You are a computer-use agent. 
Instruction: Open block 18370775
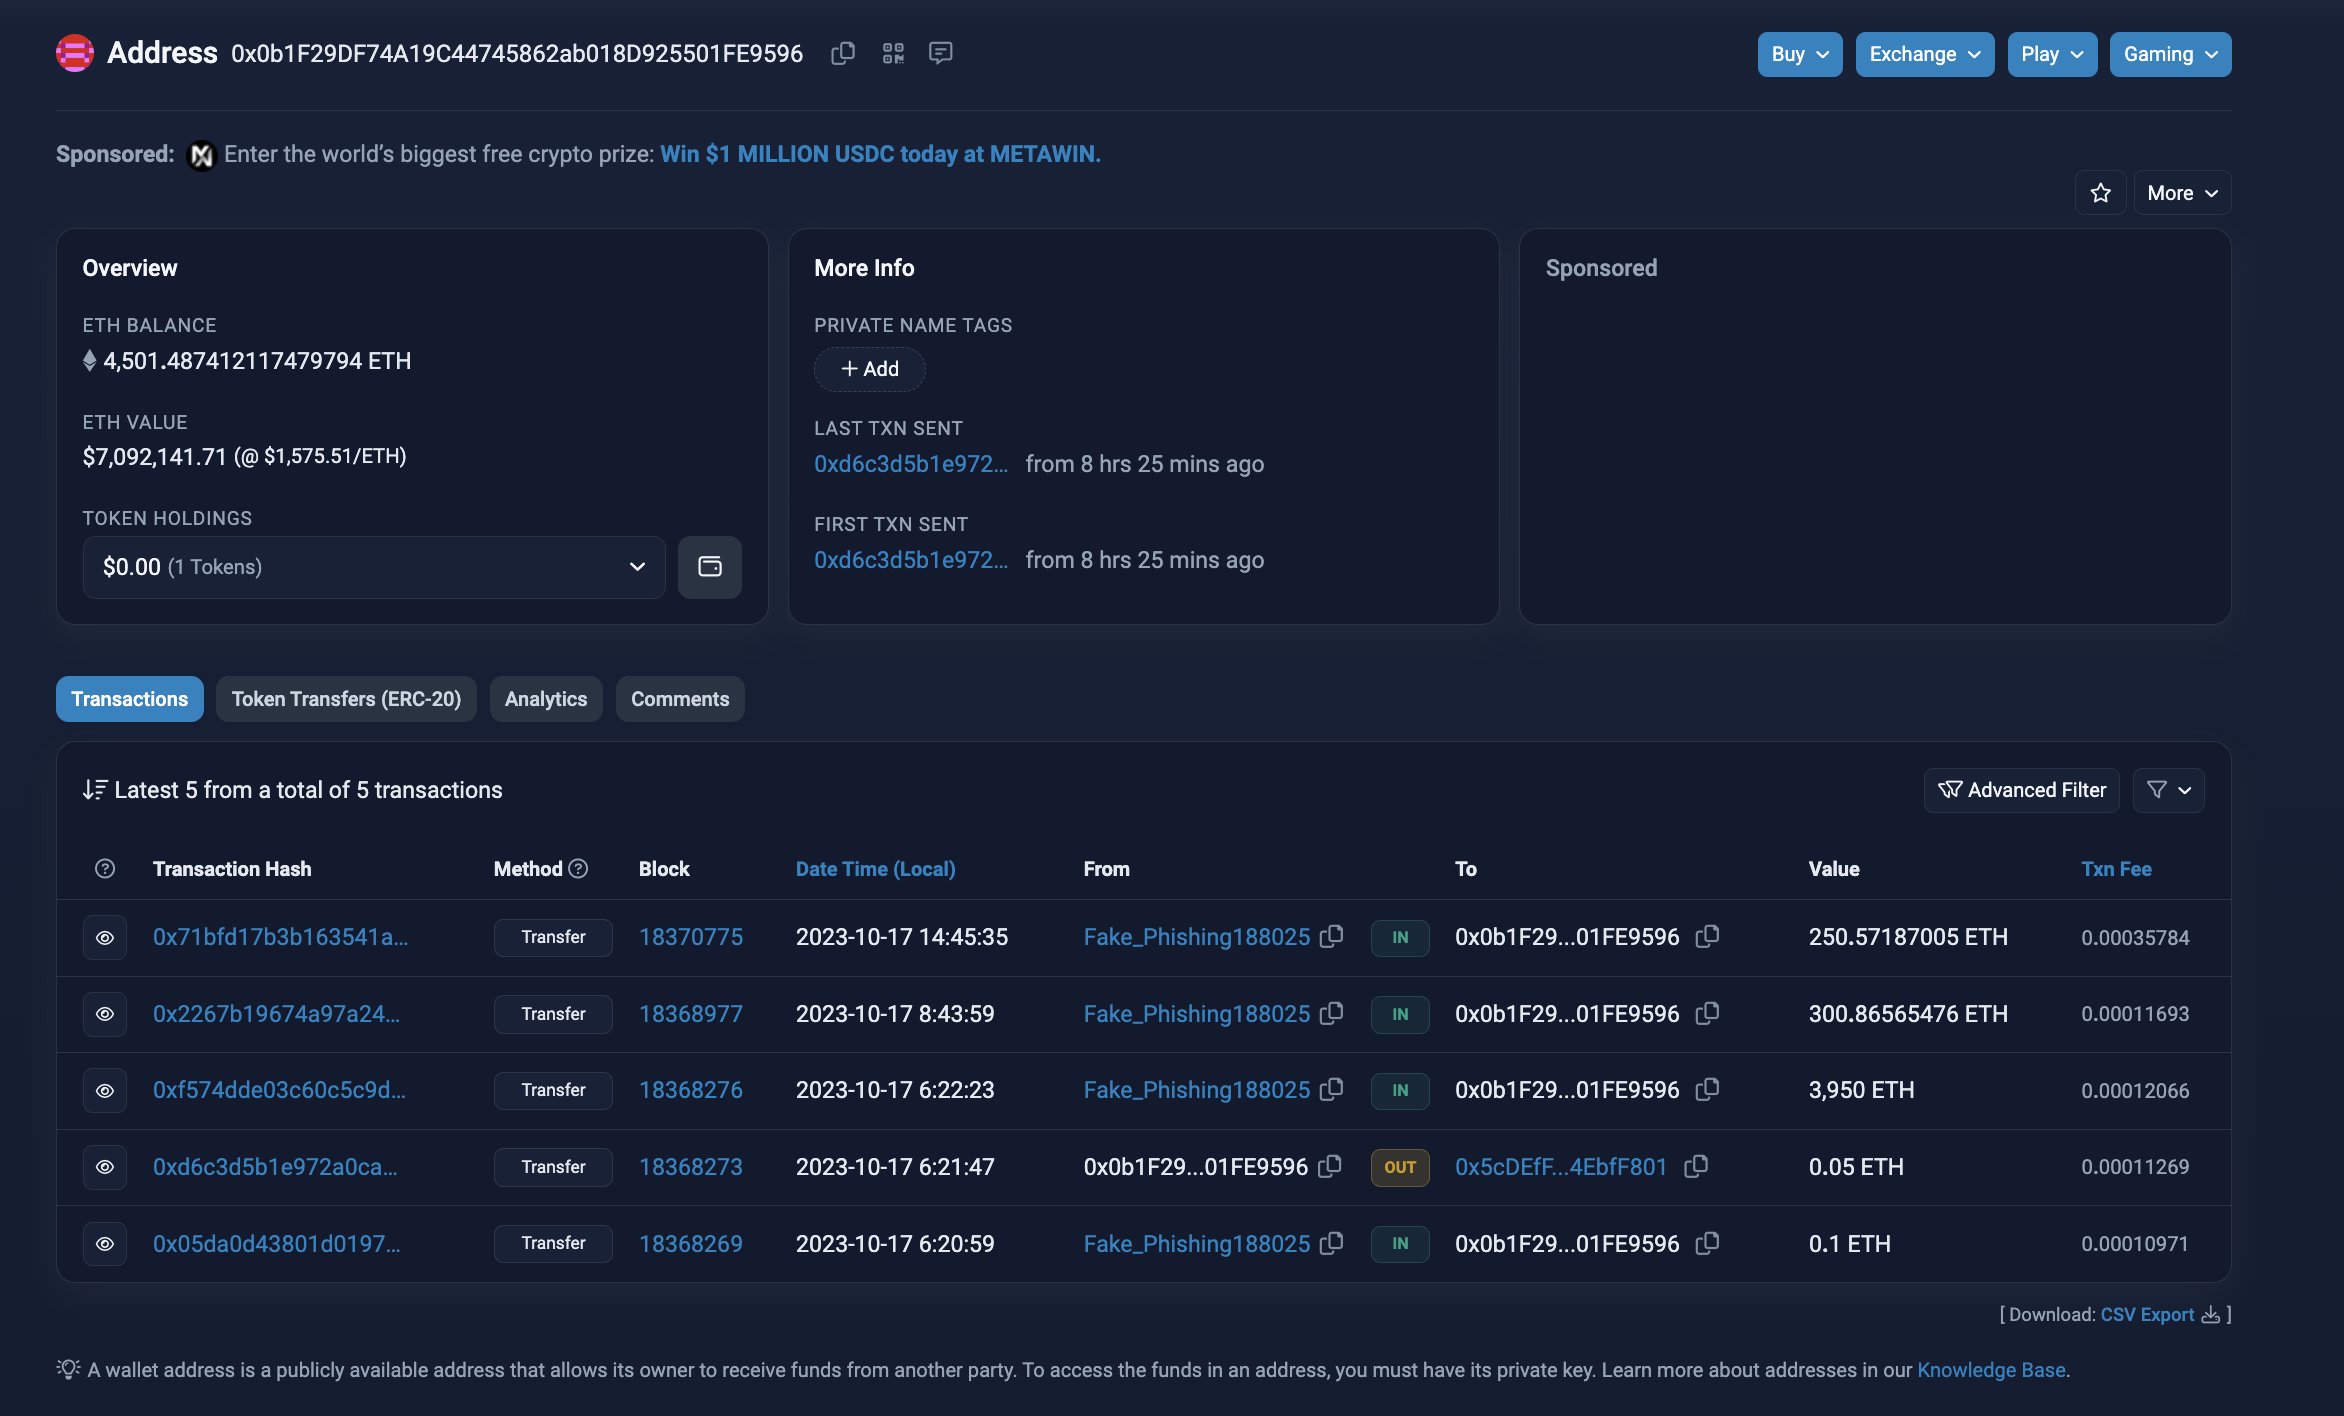691,937
